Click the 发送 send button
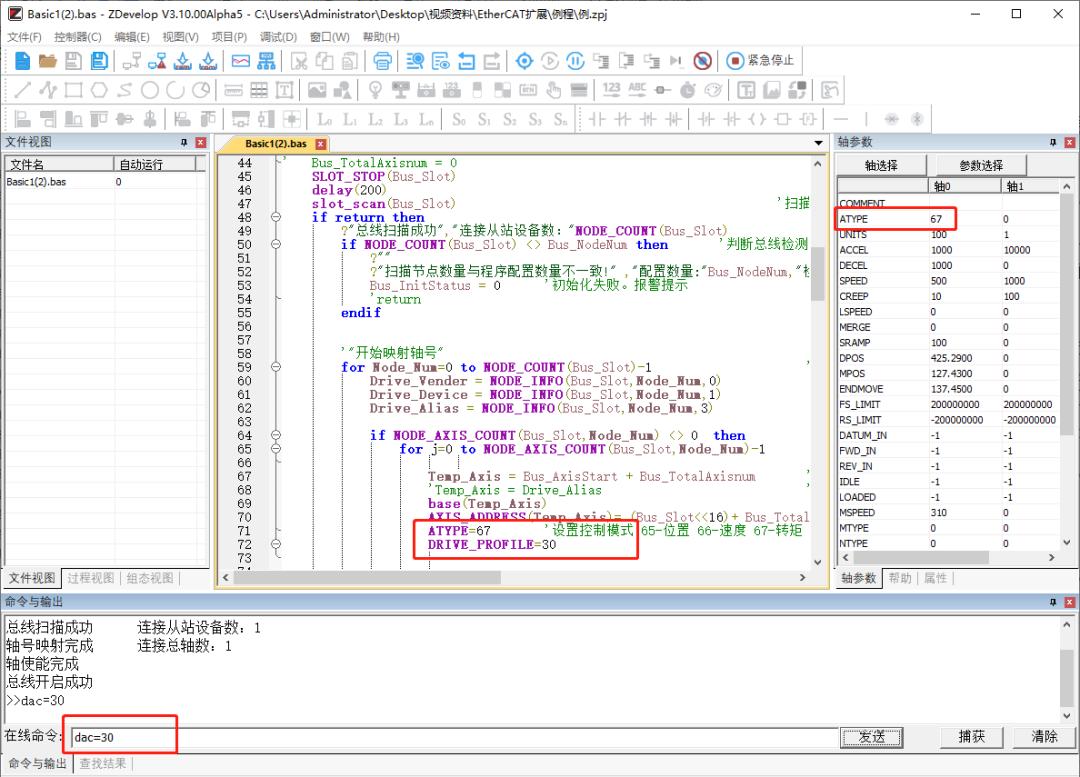The height and width of the screenshot is (777, 1080). 872,737
